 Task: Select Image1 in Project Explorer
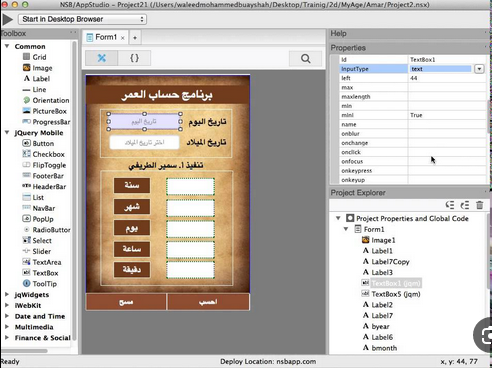coord(379,240)
